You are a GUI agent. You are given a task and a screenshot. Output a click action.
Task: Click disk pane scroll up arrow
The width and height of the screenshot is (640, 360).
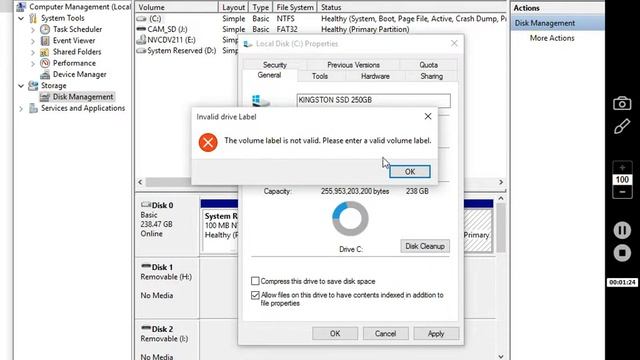tap(501, 198)
